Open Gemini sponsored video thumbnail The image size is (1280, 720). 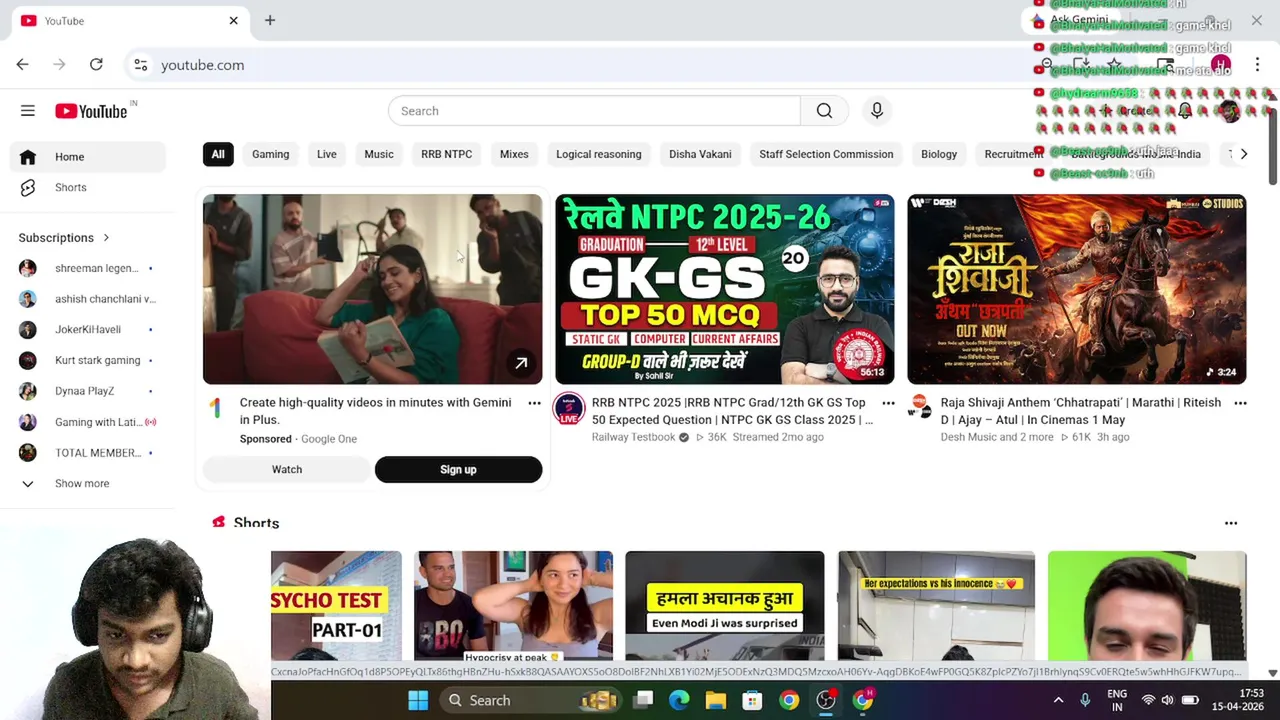pos(372,289)
